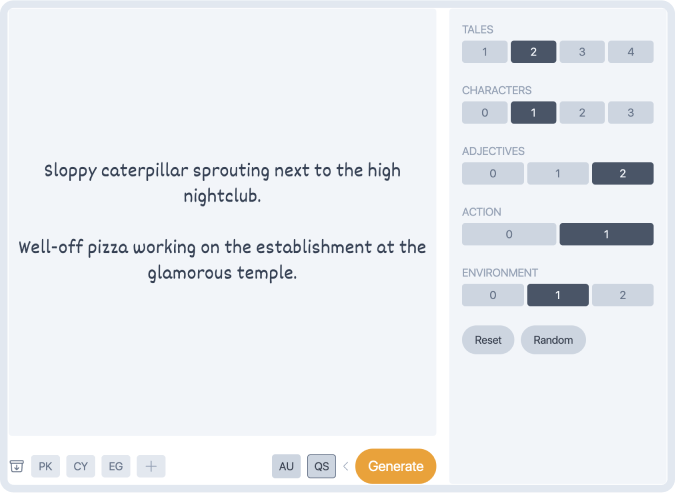Viewport: 675px width, 493px height.
Task: Select the EG preset tag
Action: tap(116, 466)
